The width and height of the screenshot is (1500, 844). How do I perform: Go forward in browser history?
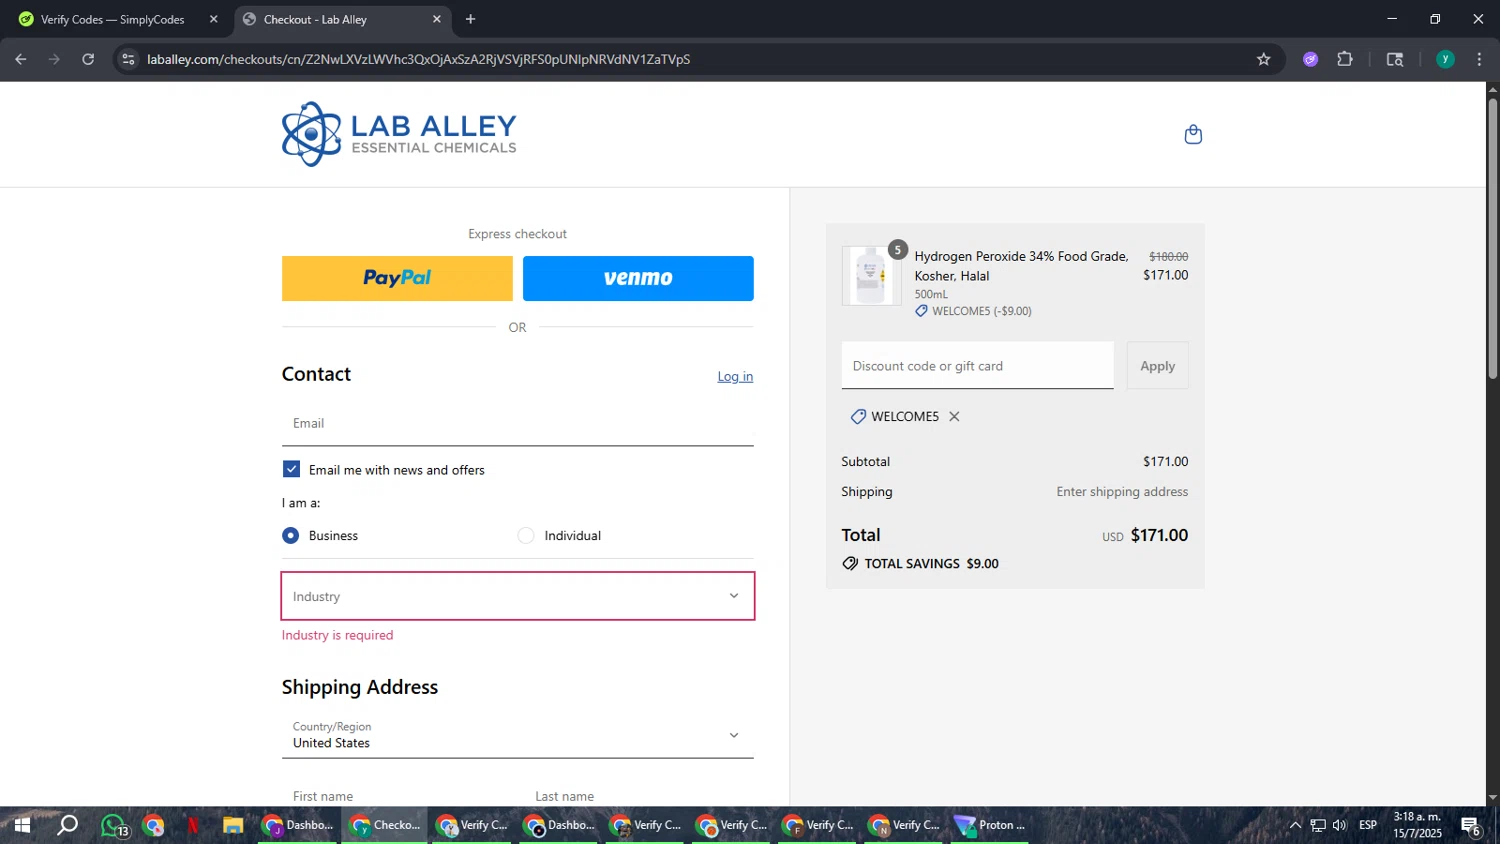54,59
